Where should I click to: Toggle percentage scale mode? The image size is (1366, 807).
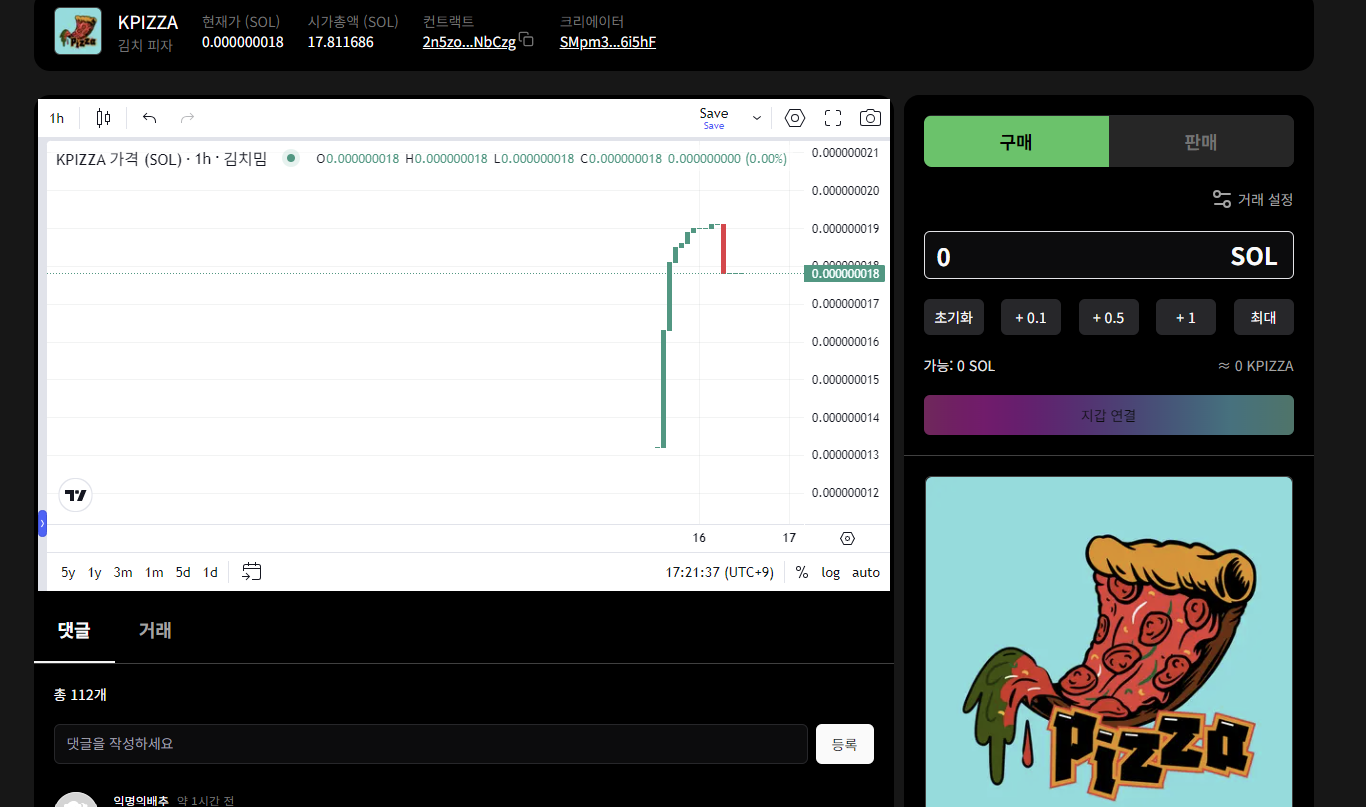(802, 572)
